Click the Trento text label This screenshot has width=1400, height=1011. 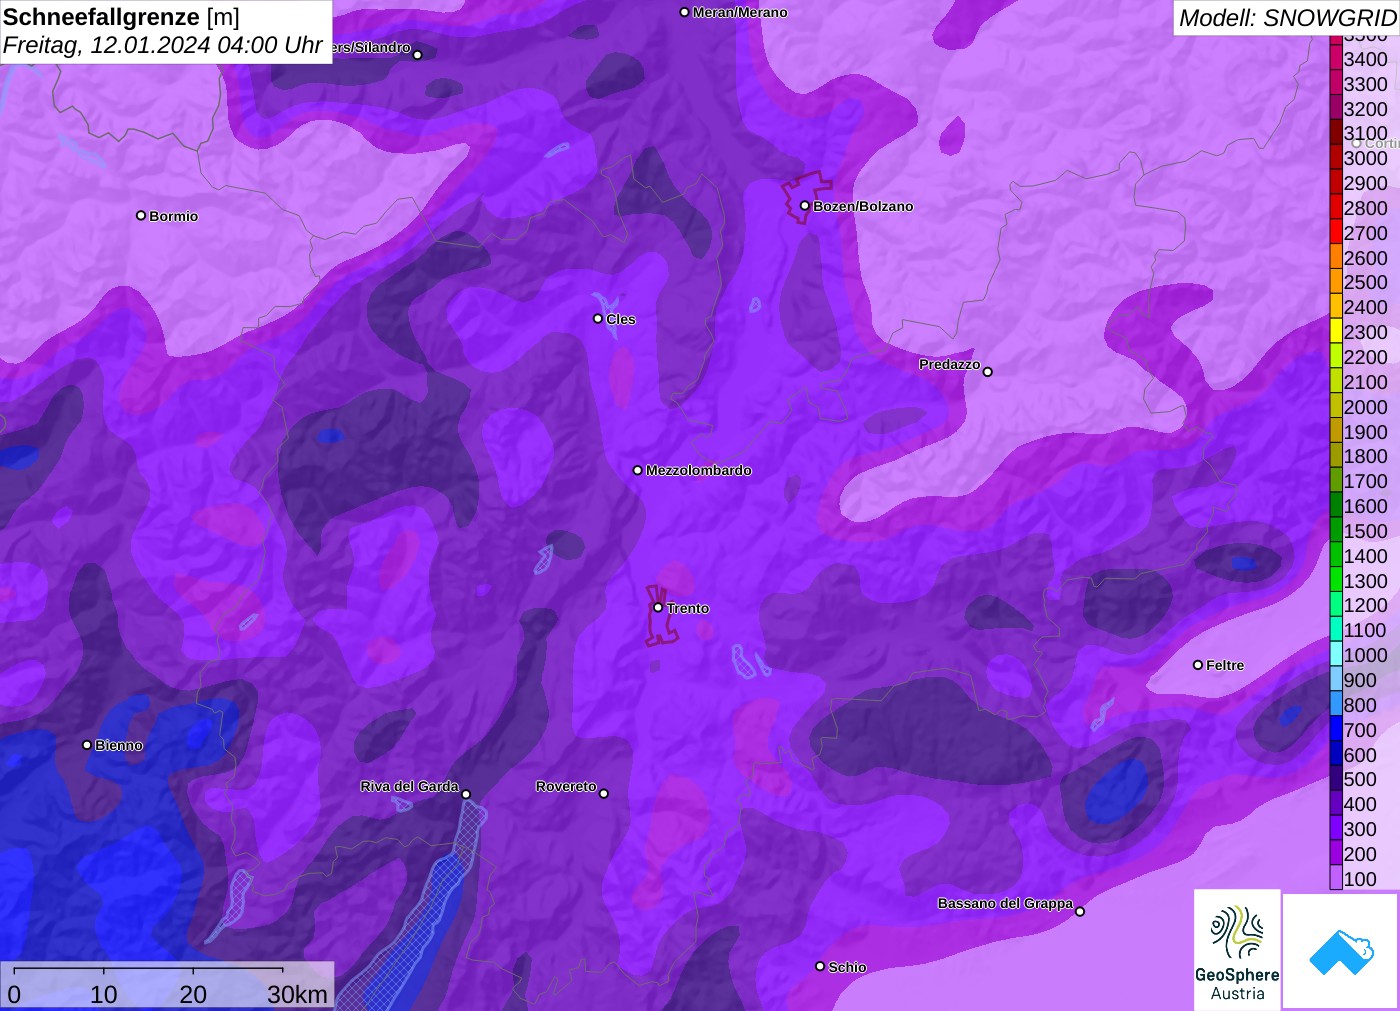pos(688,608)
